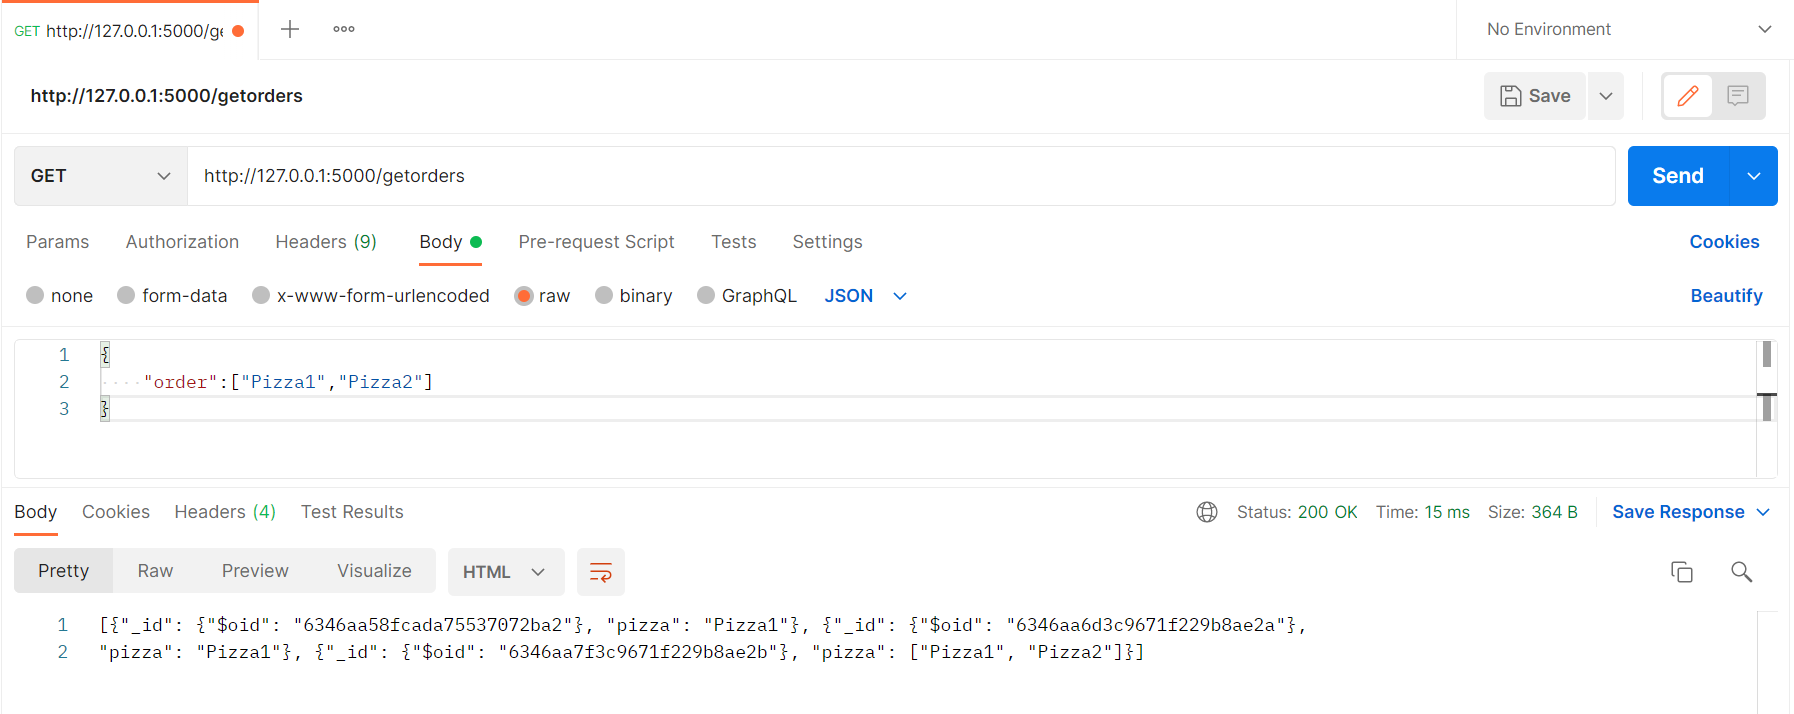Choose the binary body type
Screen dimensions: 1794x714
pyautogui.click(x=634, y=295)
